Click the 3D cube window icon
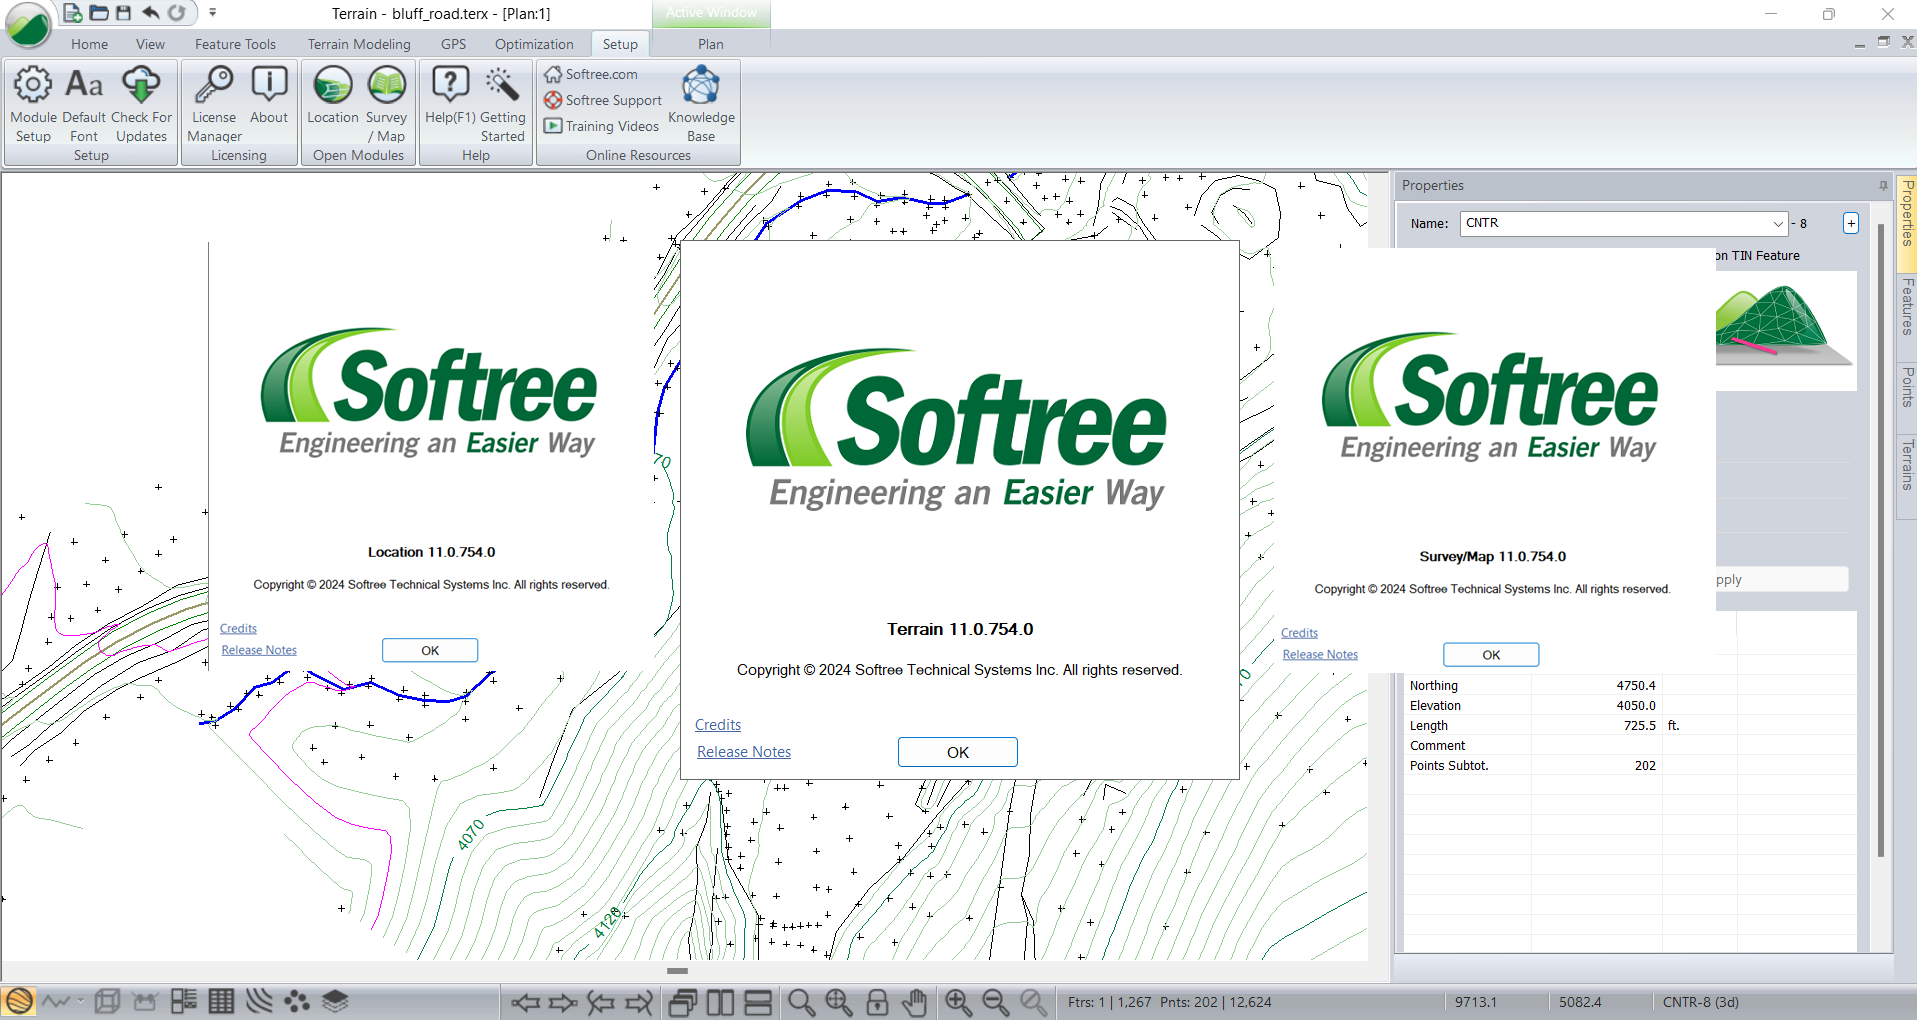The width and height of the screenshot is (1917, 1020). [x=107, y=1001]
